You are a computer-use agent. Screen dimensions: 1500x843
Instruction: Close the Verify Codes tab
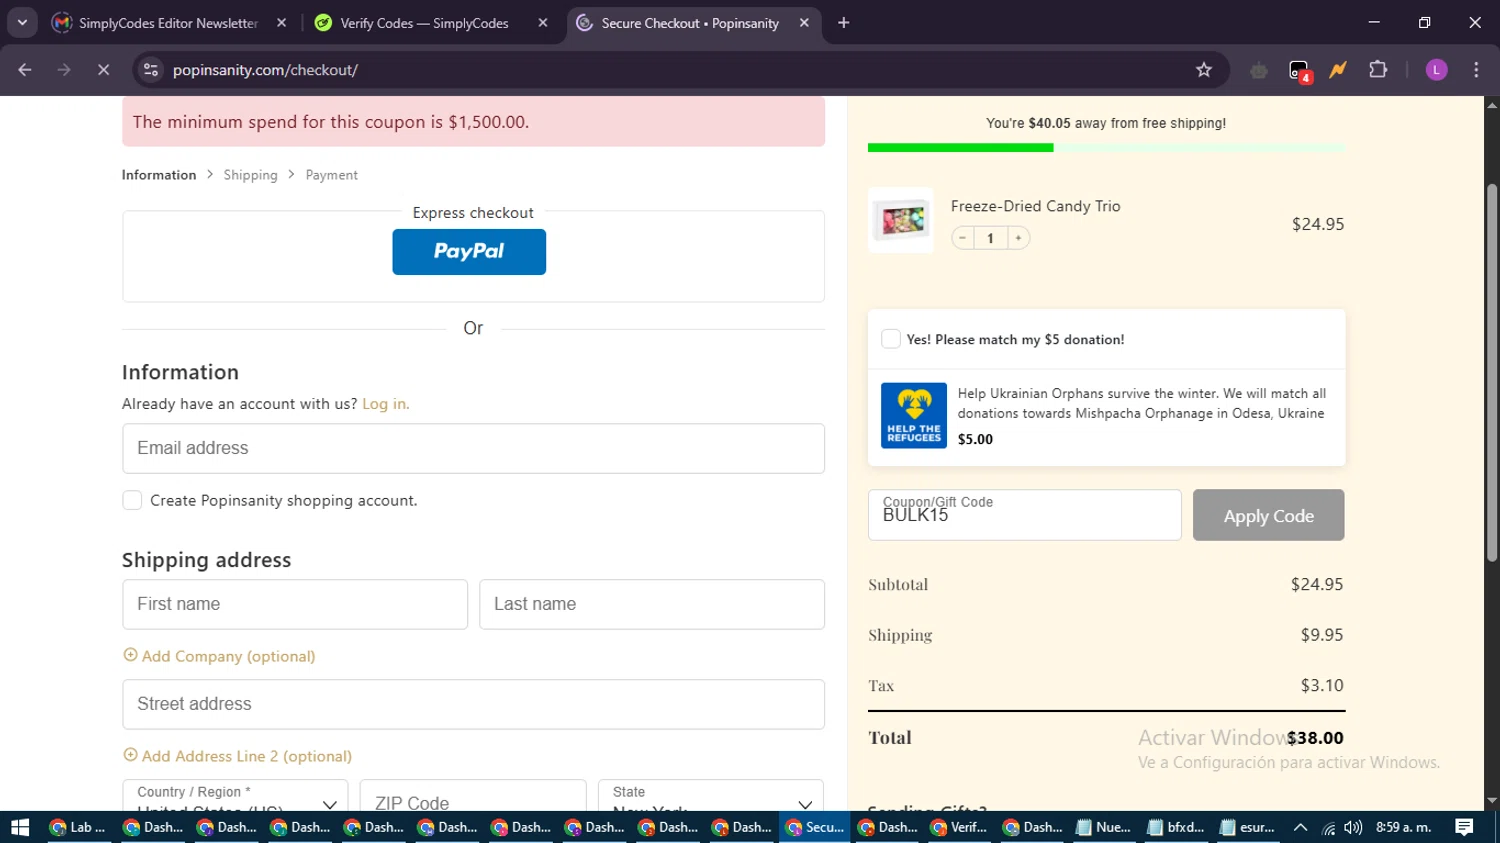click(543, 22)
